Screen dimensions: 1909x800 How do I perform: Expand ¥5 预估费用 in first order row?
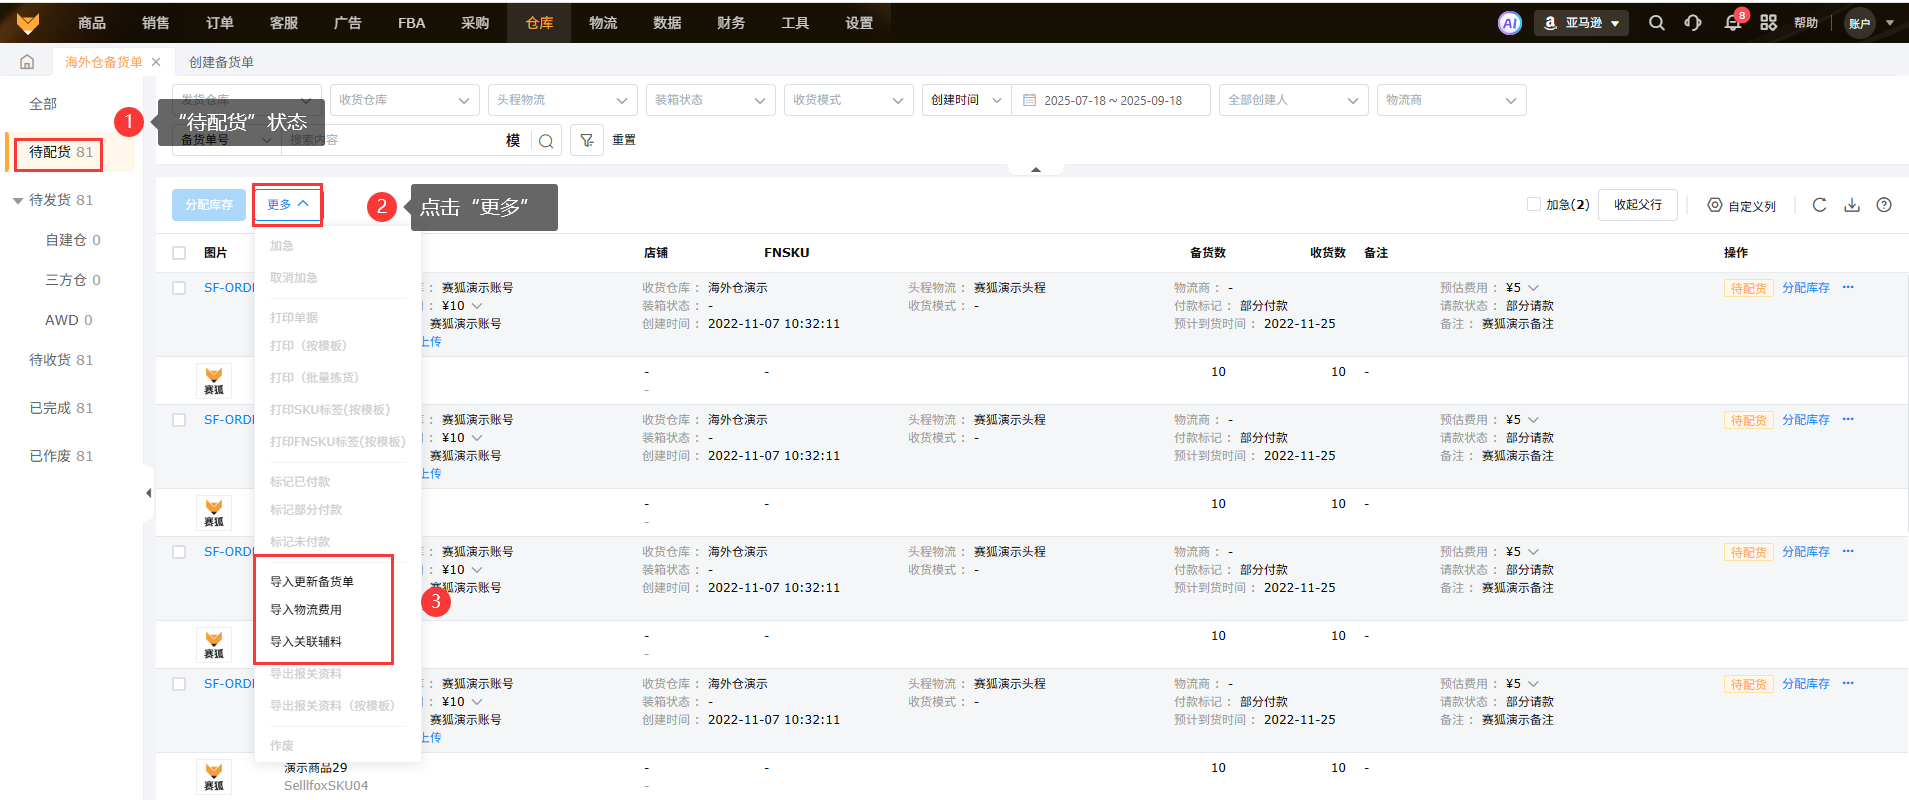[x=1534, y=288]
